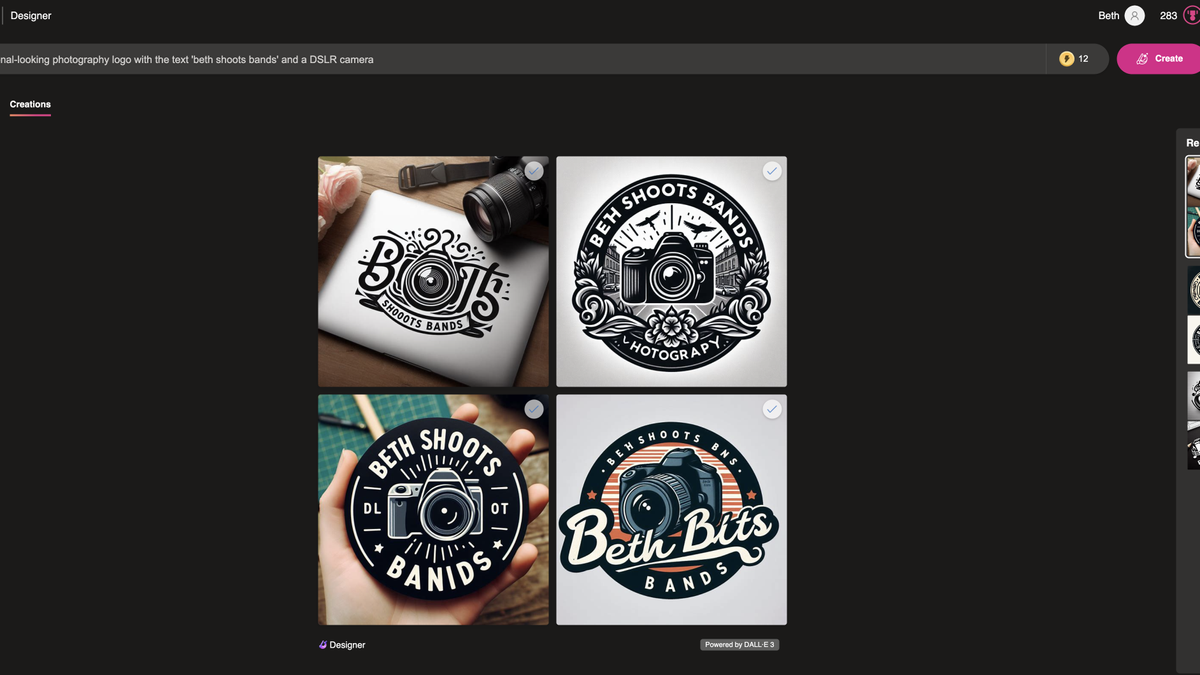Click the Designer title at top left
The width and height of the screenshot is (1200, 675).
click(x=31, y=16)
